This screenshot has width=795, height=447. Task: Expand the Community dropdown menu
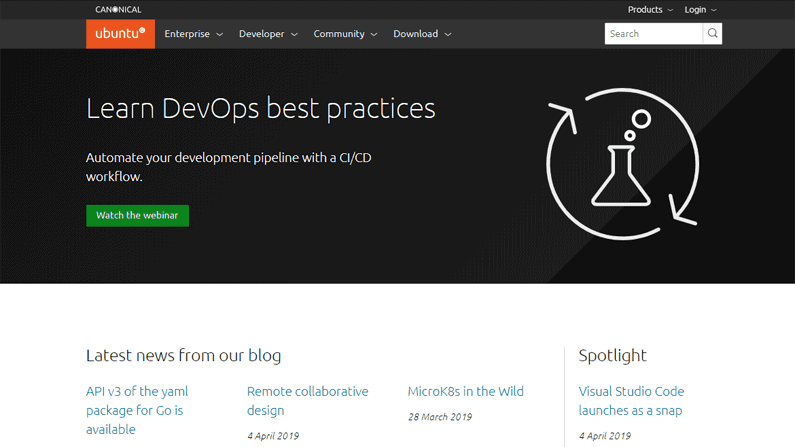345,34
